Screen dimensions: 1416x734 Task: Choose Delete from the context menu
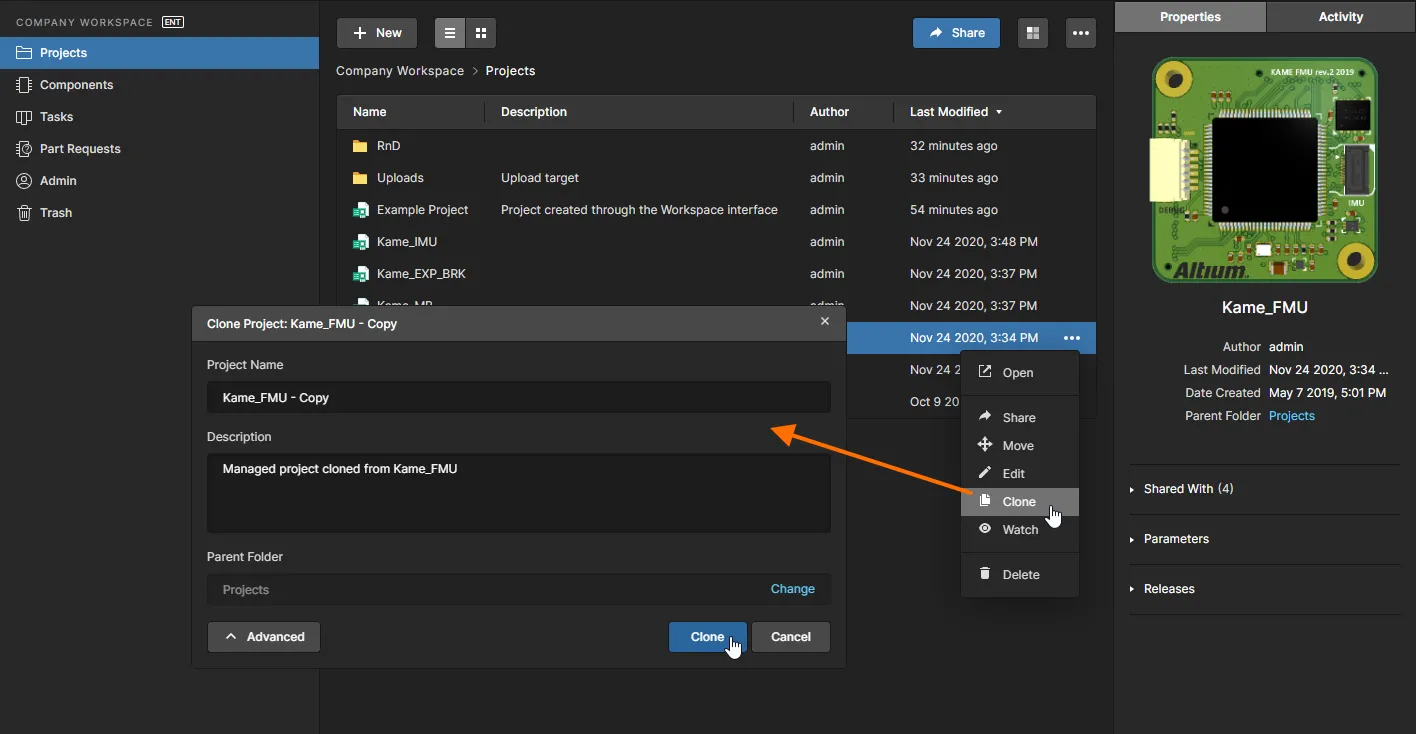[1020, 575]
